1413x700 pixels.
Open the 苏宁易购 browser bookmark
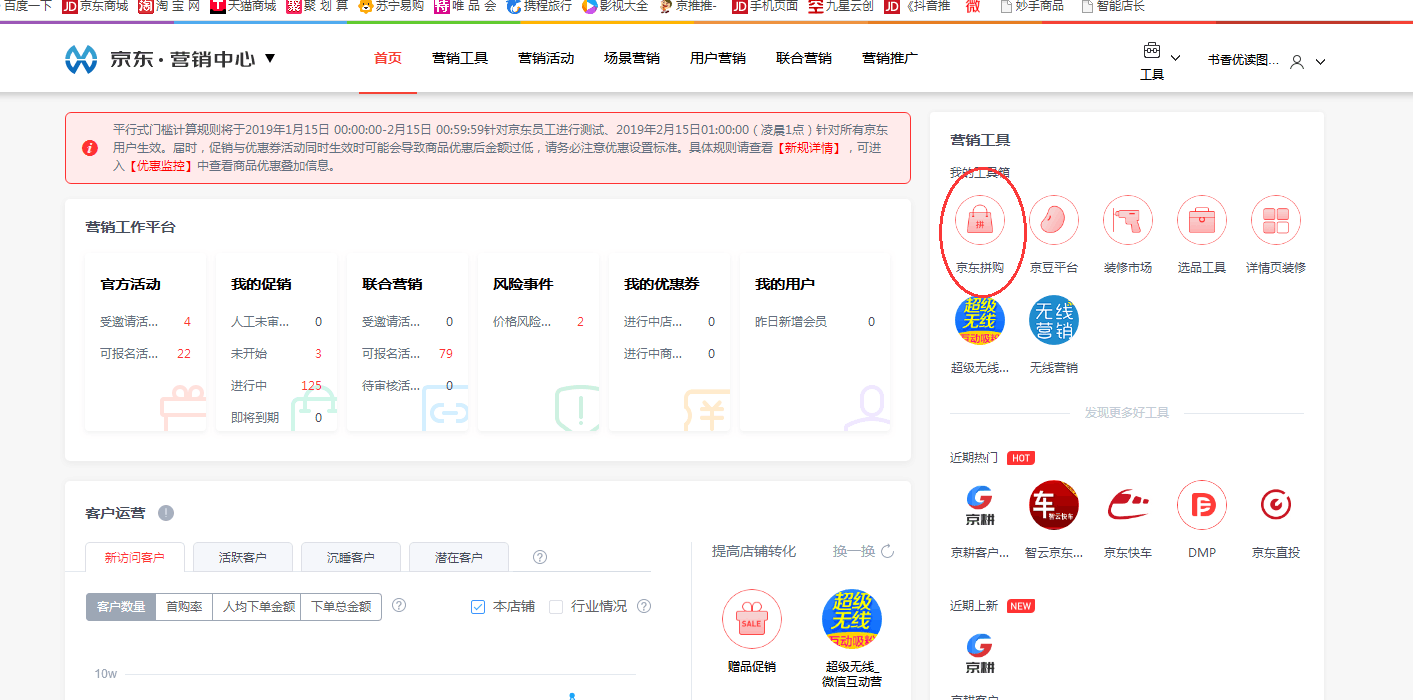pyautogui.click(x=391, y=6)
